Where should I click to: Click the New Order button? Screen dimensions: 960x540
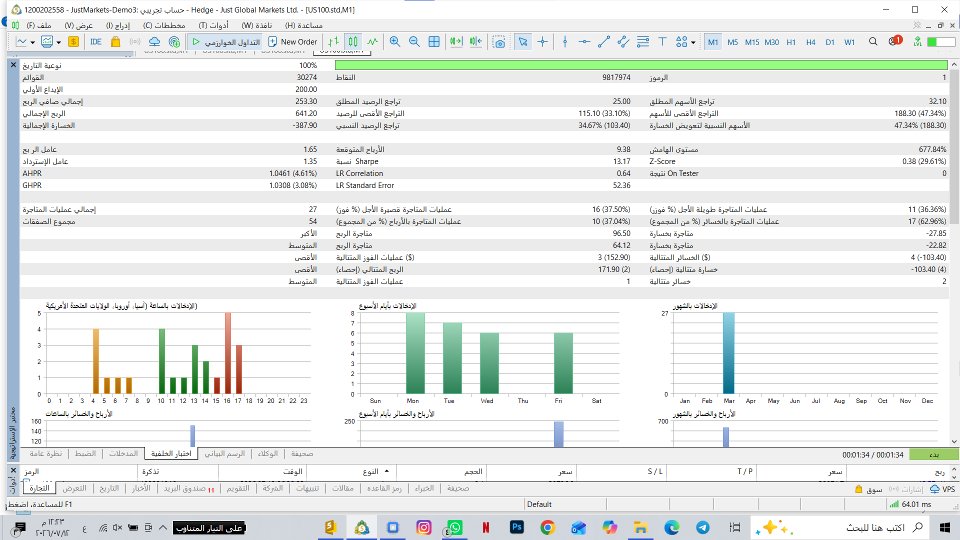pyautogui.click(x=293, y=42)
